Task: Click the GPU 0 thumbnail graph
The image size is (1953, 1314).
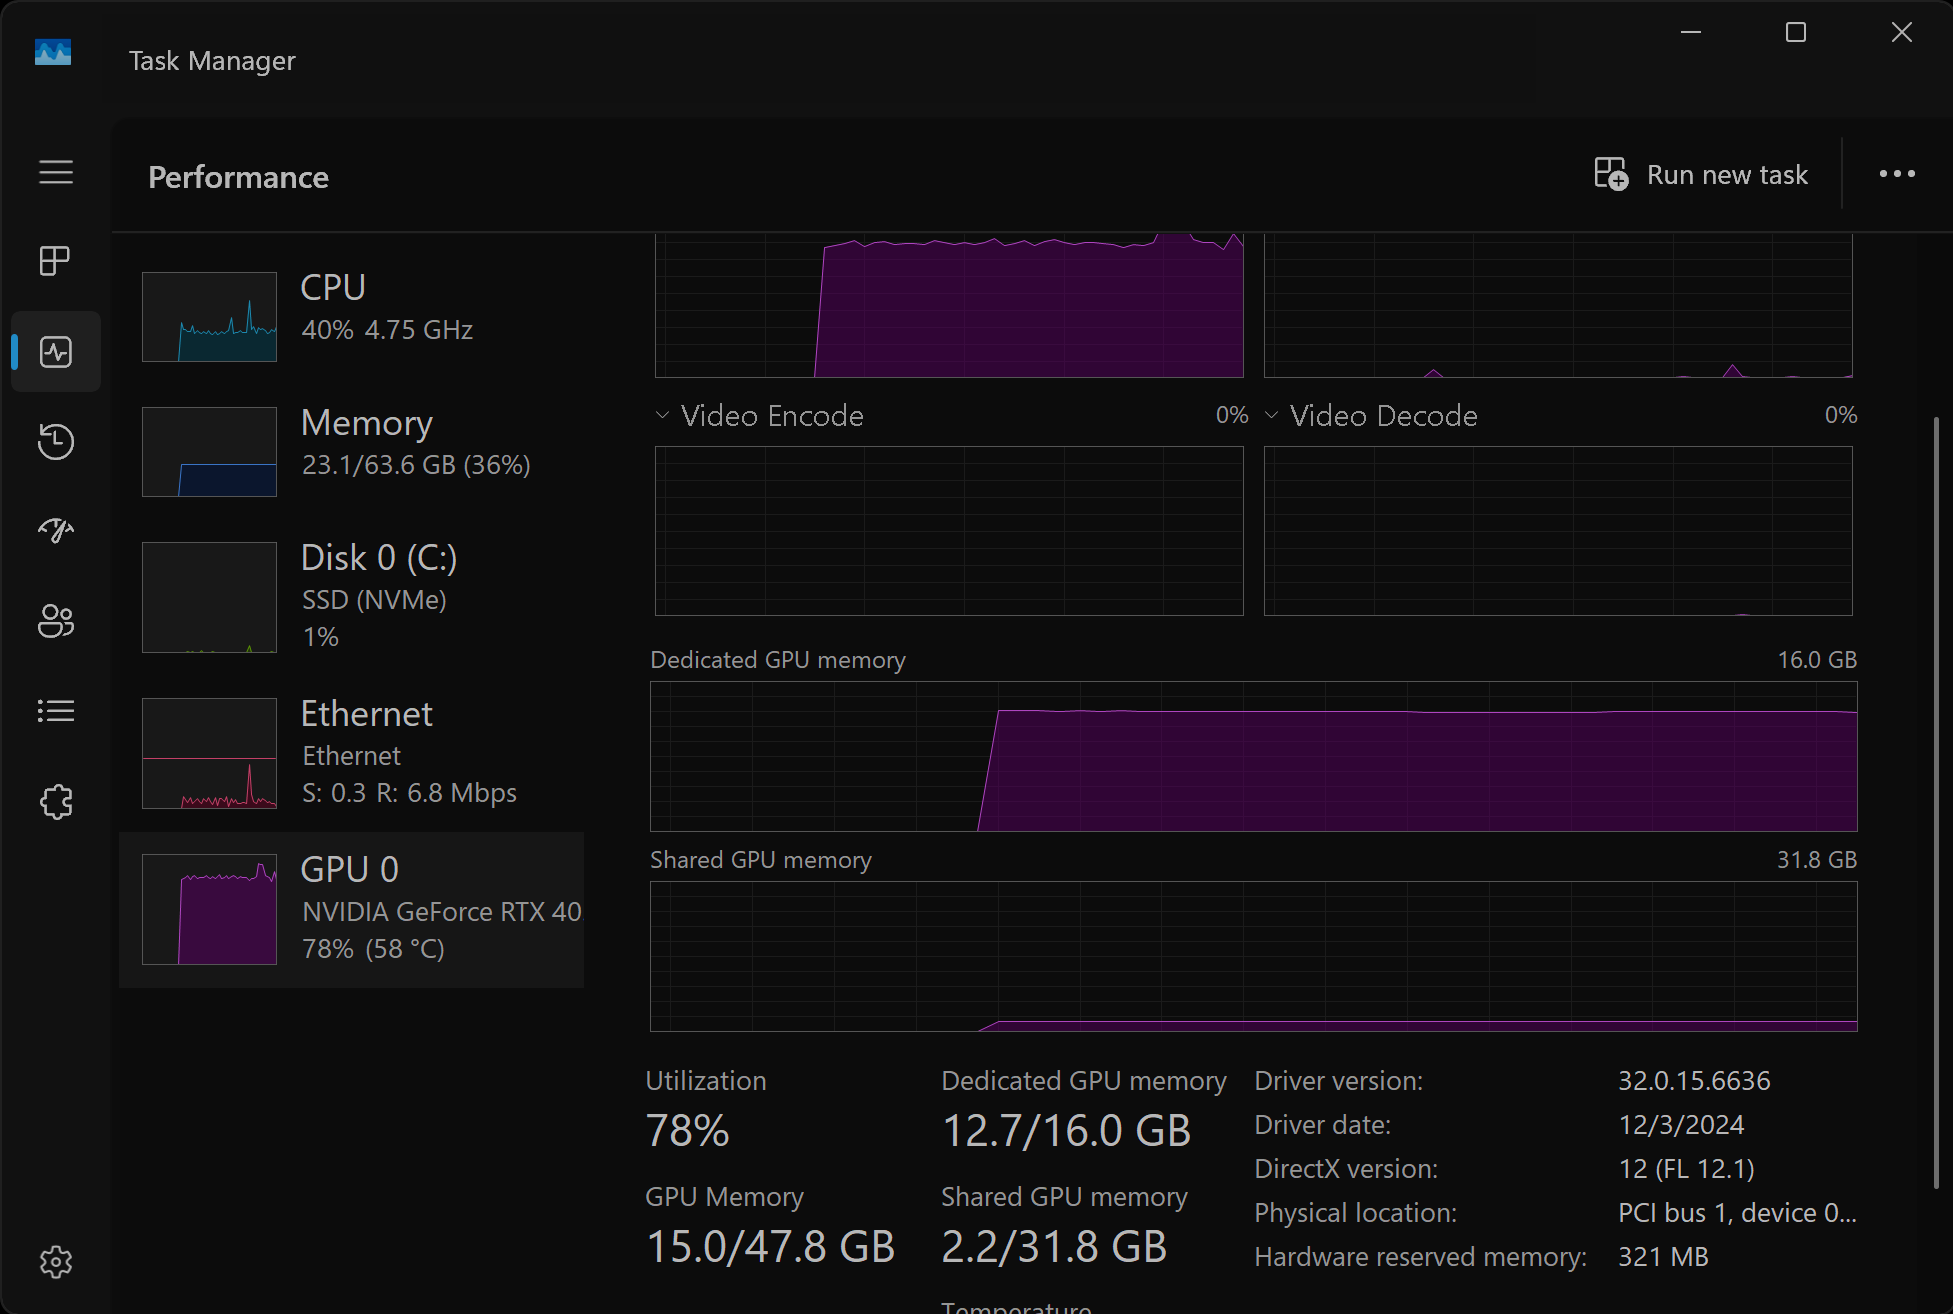Action: pyautogui.click(x=209, y=909)
